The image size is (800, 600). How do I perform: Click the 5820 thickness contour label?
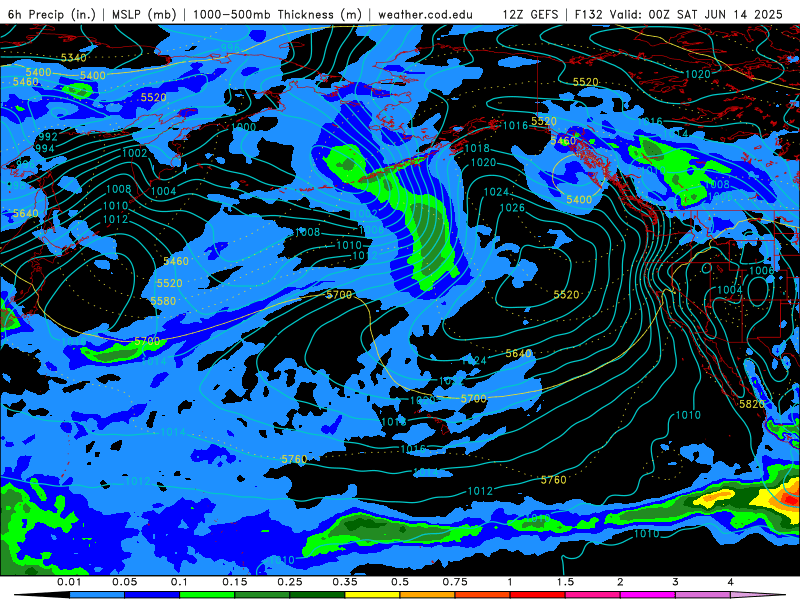752,405
